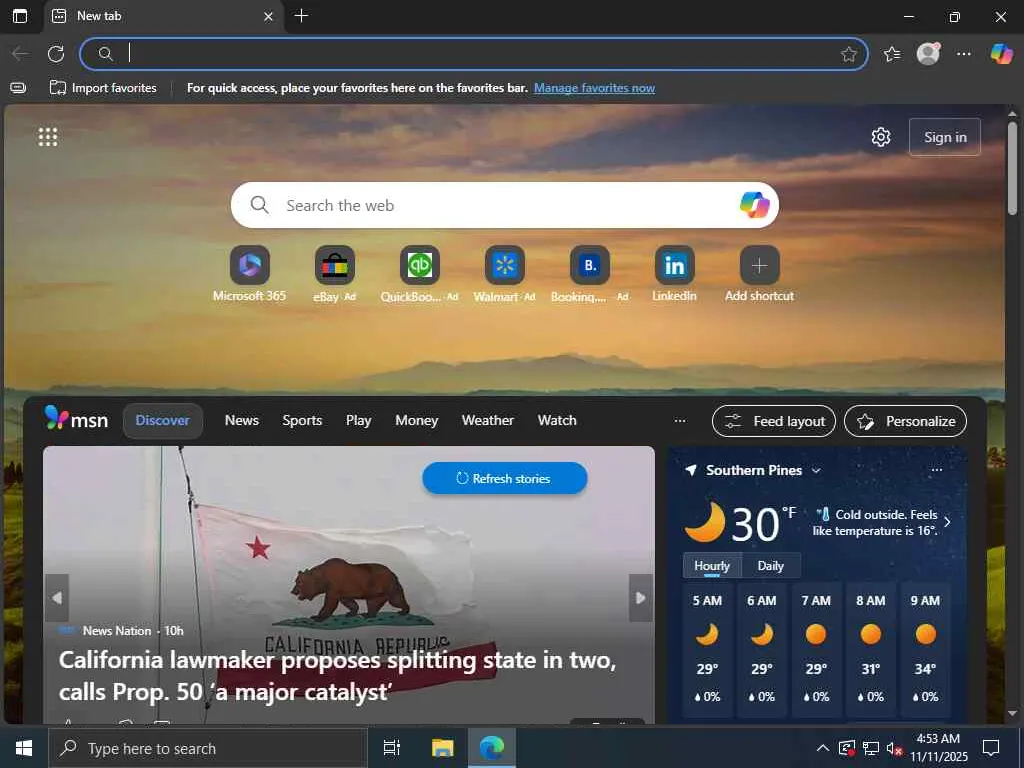Screen dimensions: 1024x768
Task: Open the Watch tab
Action: coord(557,421)
